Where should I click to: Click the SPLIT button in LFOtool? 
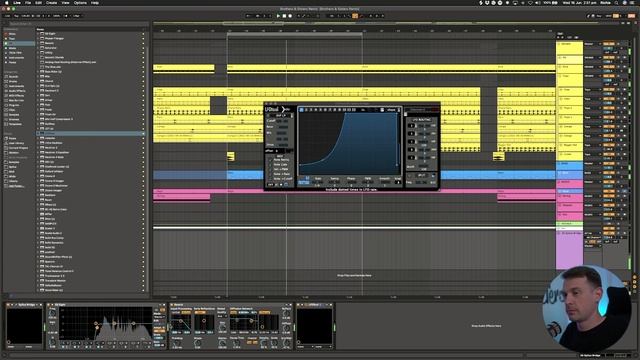[x=421, y=176]
